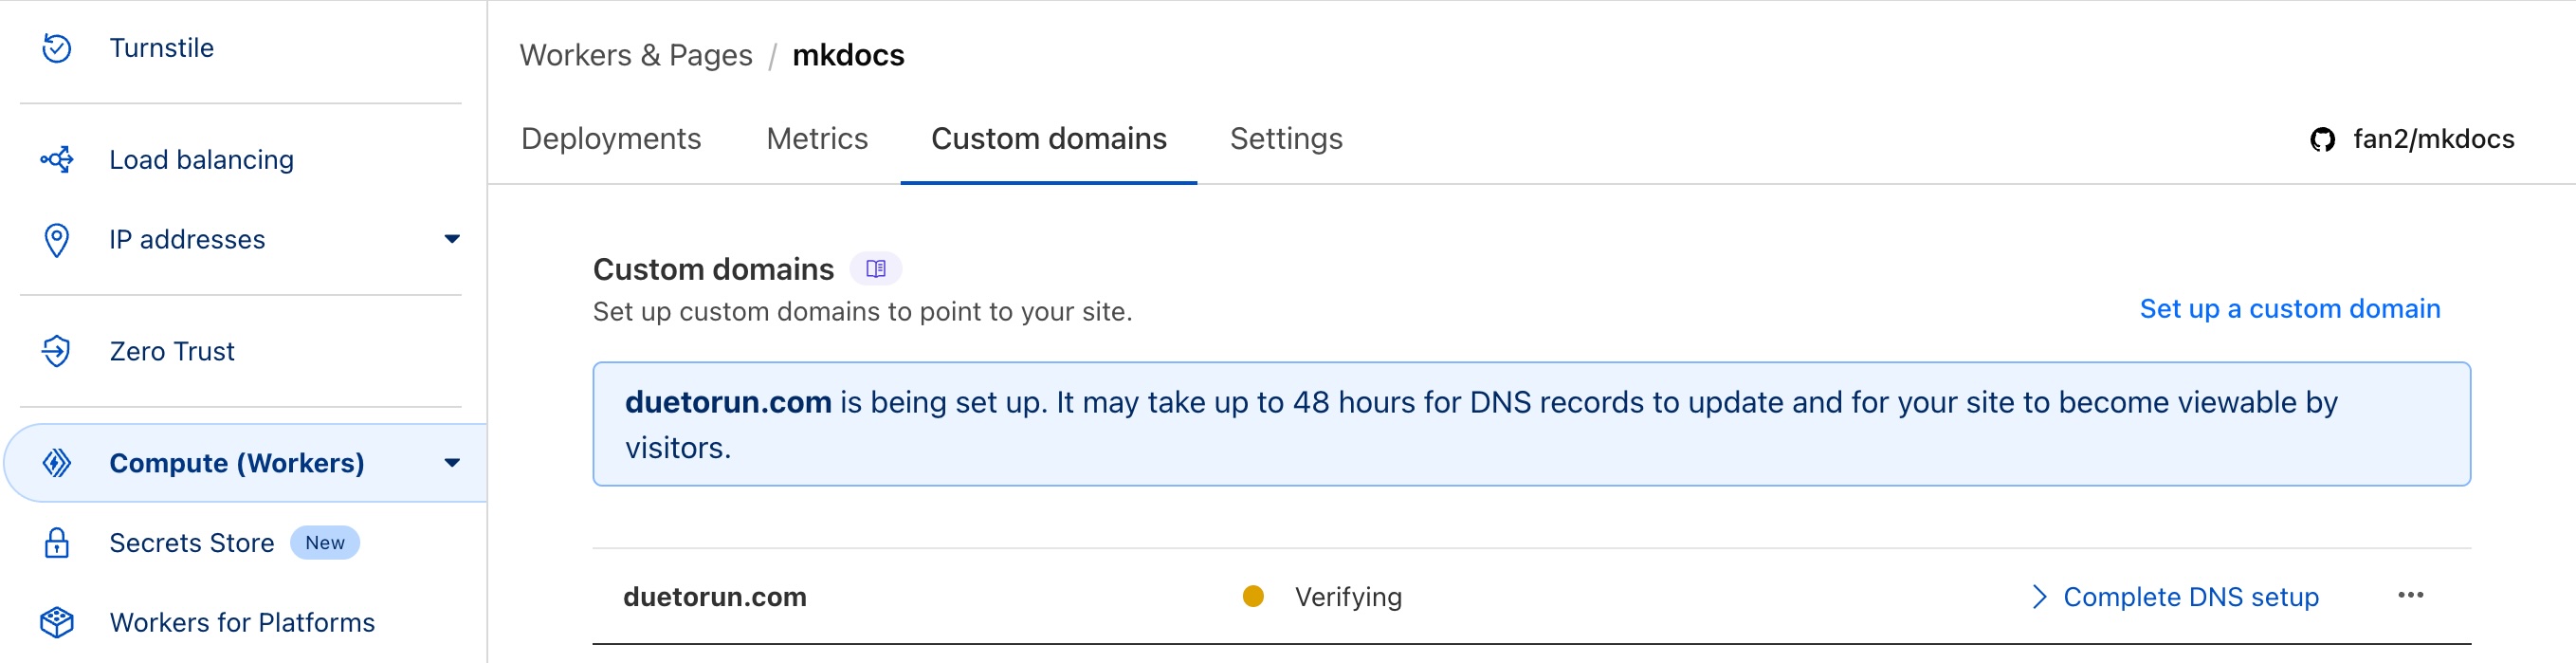Click the New badge on Secrets Store
Viewport: 2576px width, 663px height.
click(x=324, y=542)
